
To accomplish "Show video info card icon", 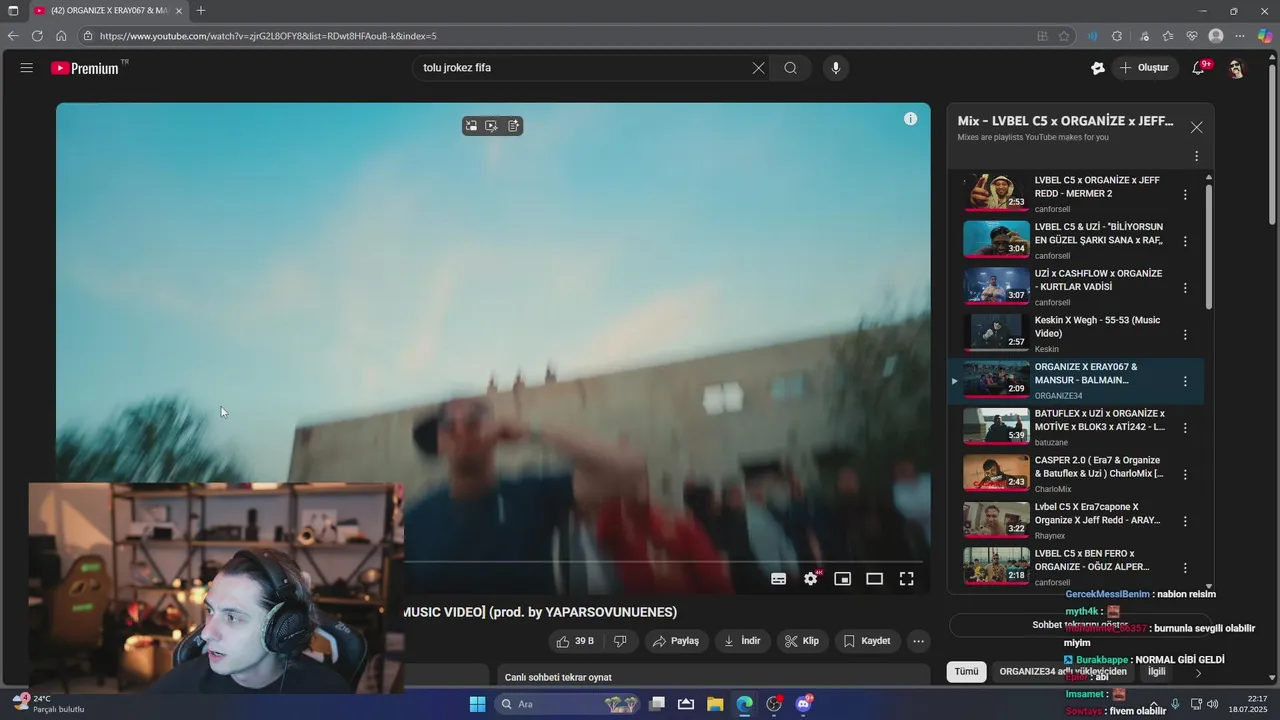I will (x=910, y=119).
